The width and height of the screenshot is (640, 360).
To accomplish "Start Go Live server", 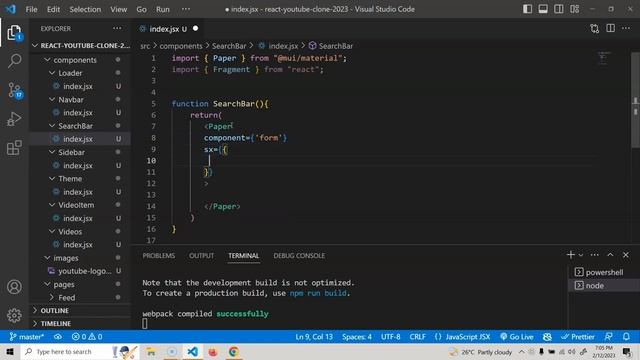I will click(517, 337).
